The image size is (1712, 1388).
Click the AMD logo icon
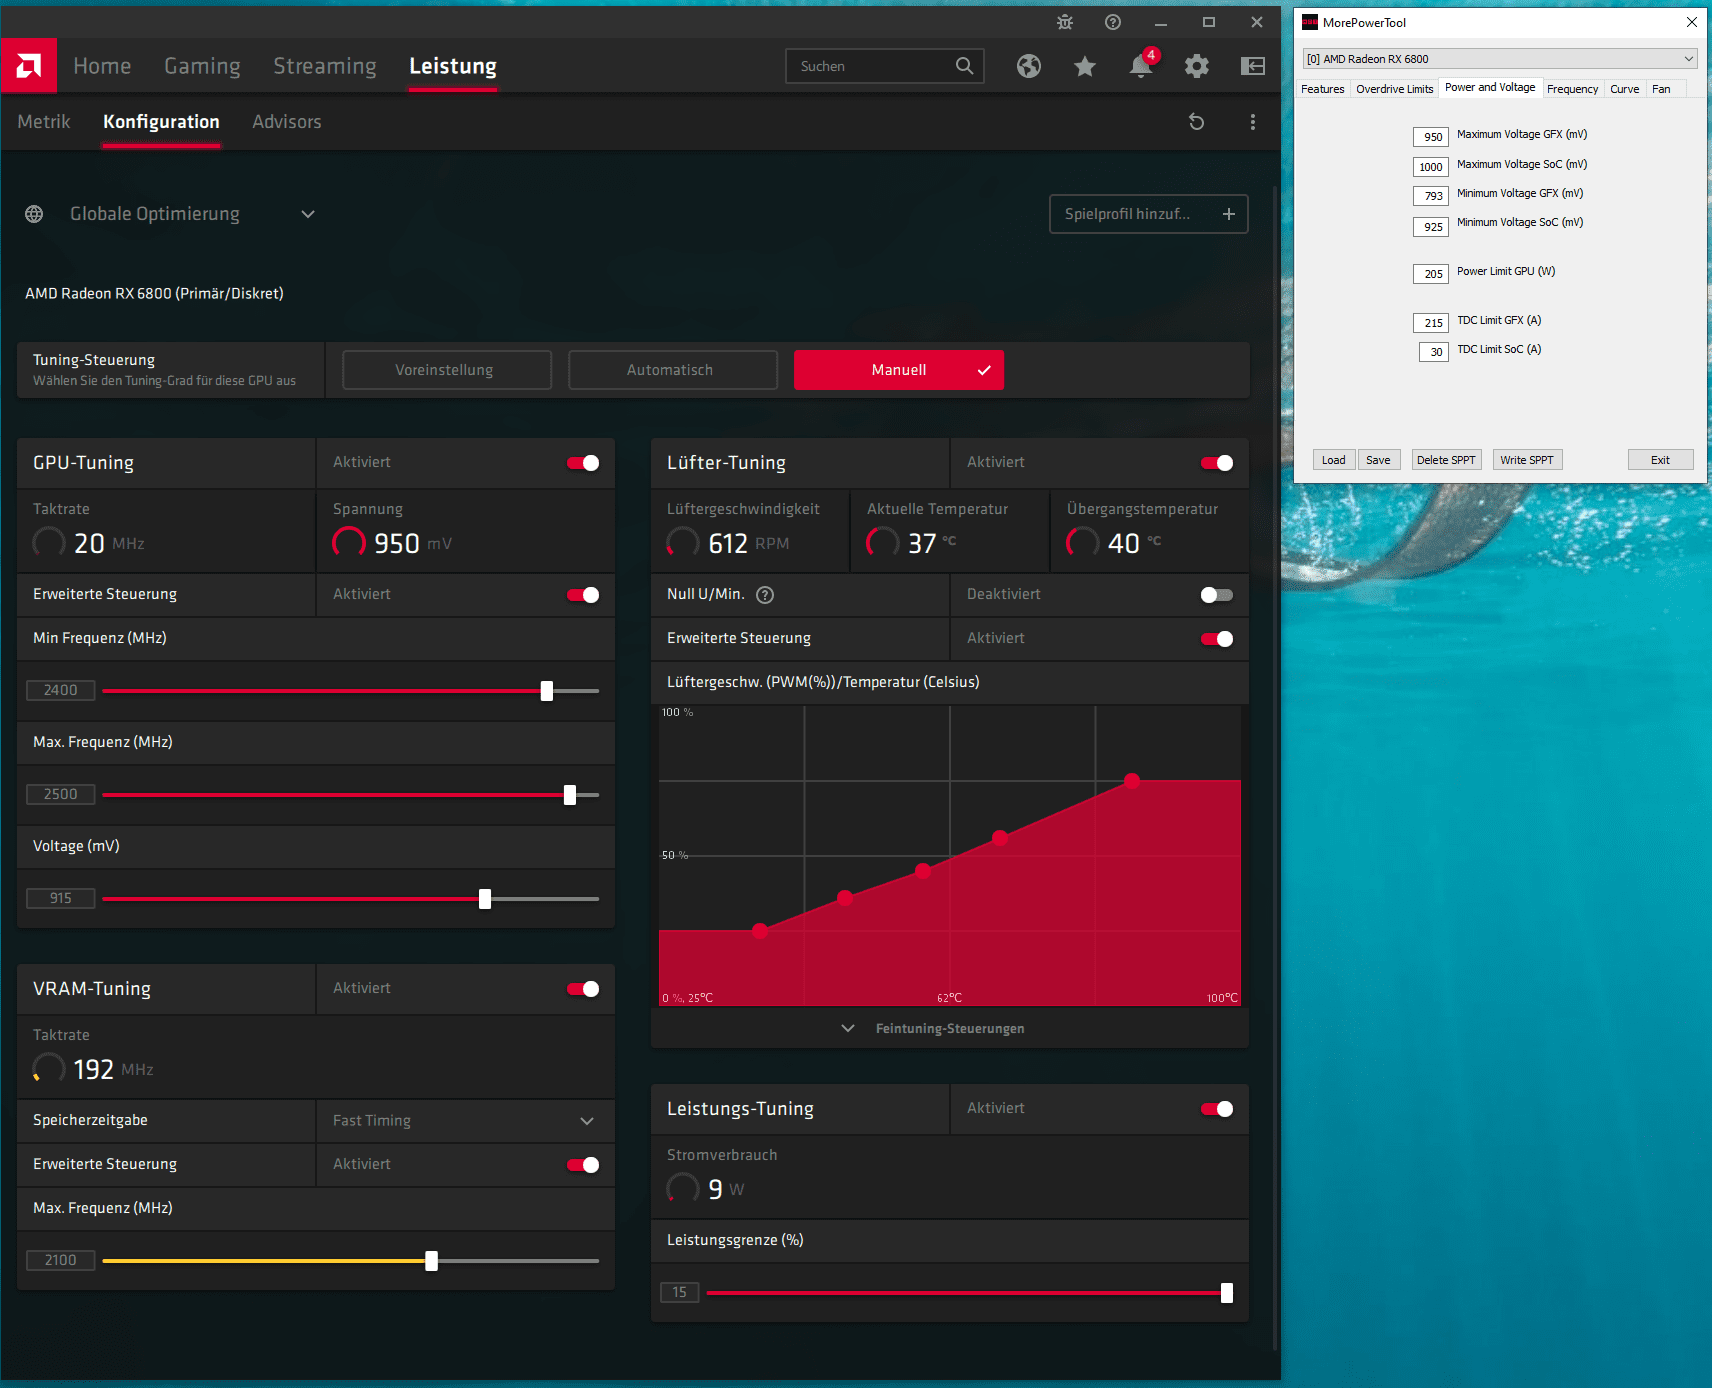(x=29, y=66)
